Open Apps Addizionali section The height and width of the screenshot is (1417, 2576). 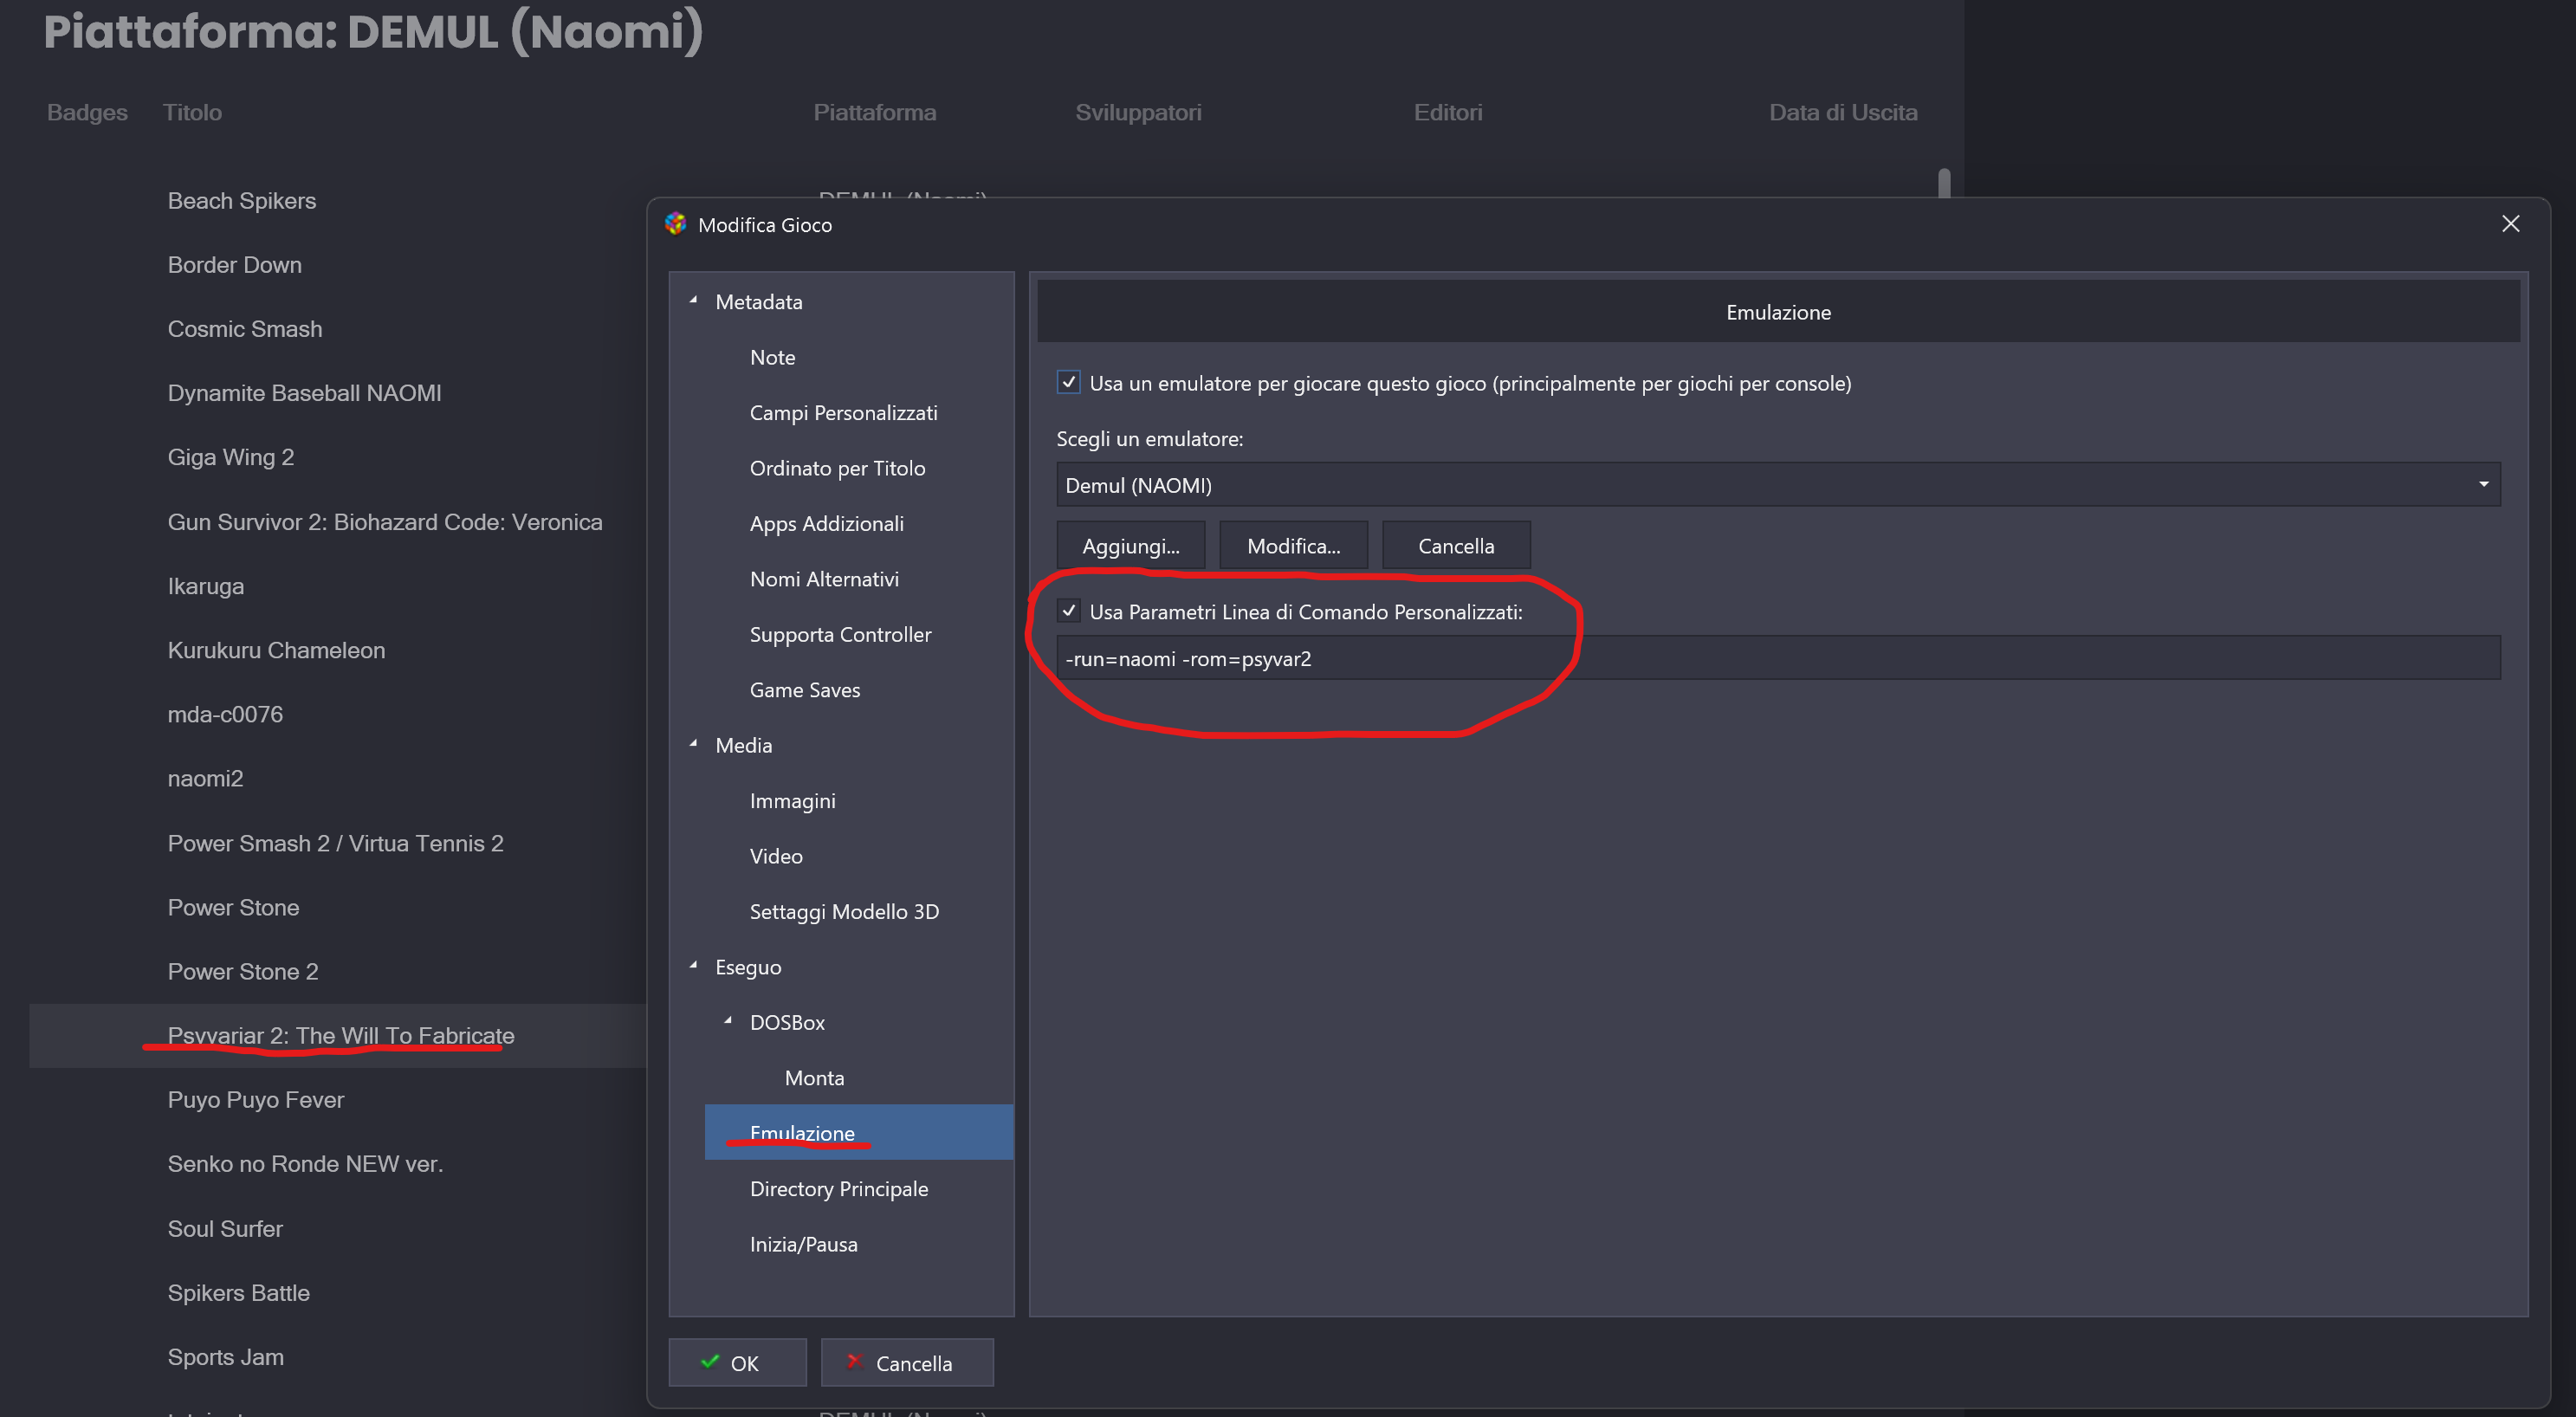pos(826,524)
